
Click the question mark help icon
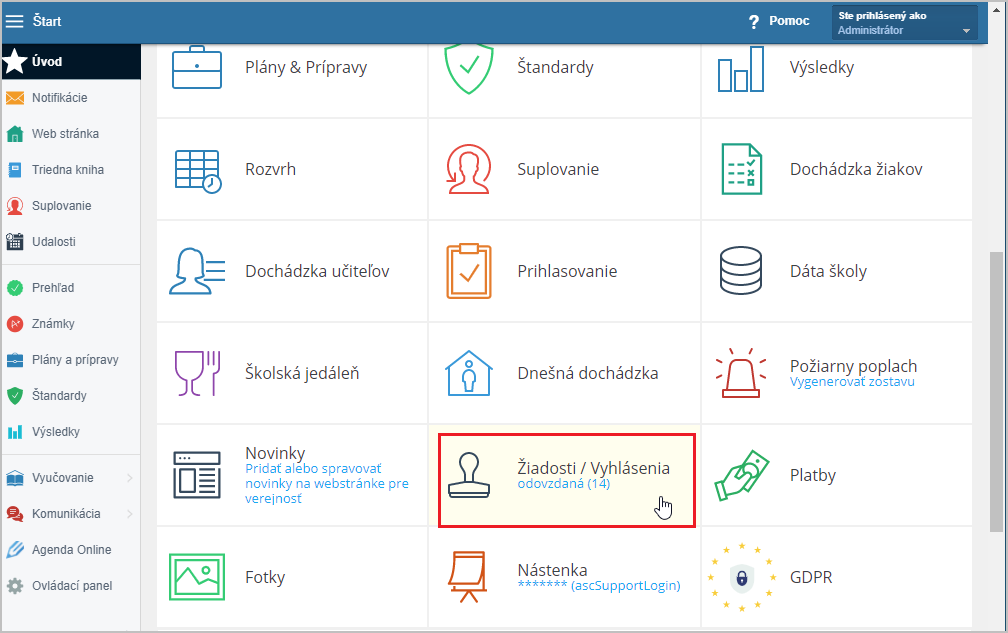pos(753,22)
